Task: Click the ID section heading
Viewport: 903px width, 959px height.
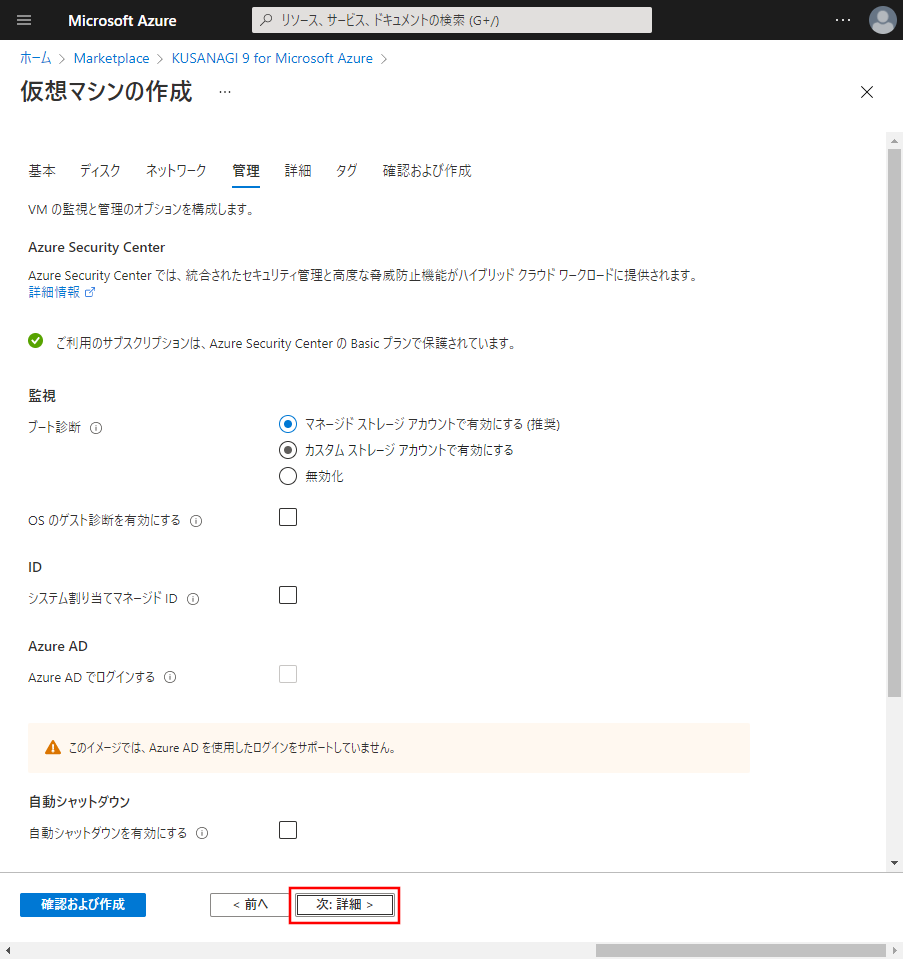Action: [x=35, y=567]
